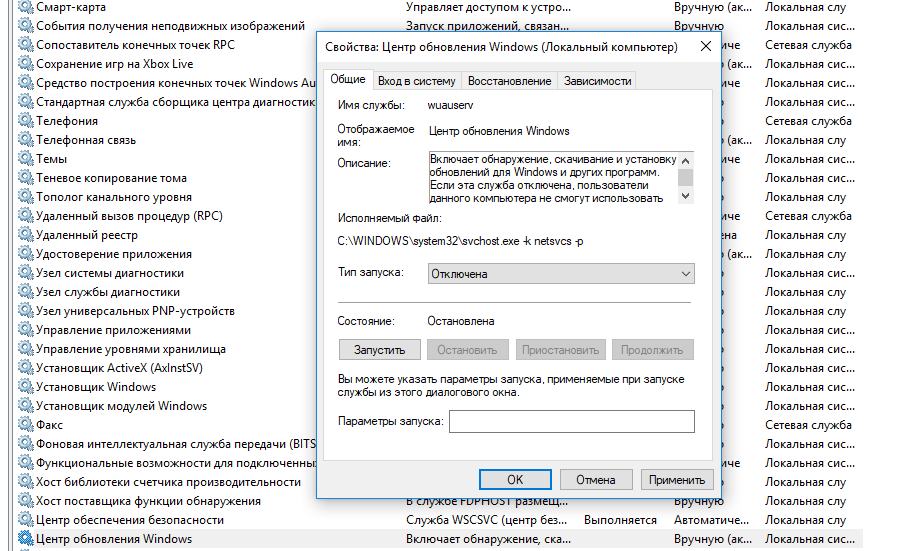Click the disabled Продолжить button

652,349
